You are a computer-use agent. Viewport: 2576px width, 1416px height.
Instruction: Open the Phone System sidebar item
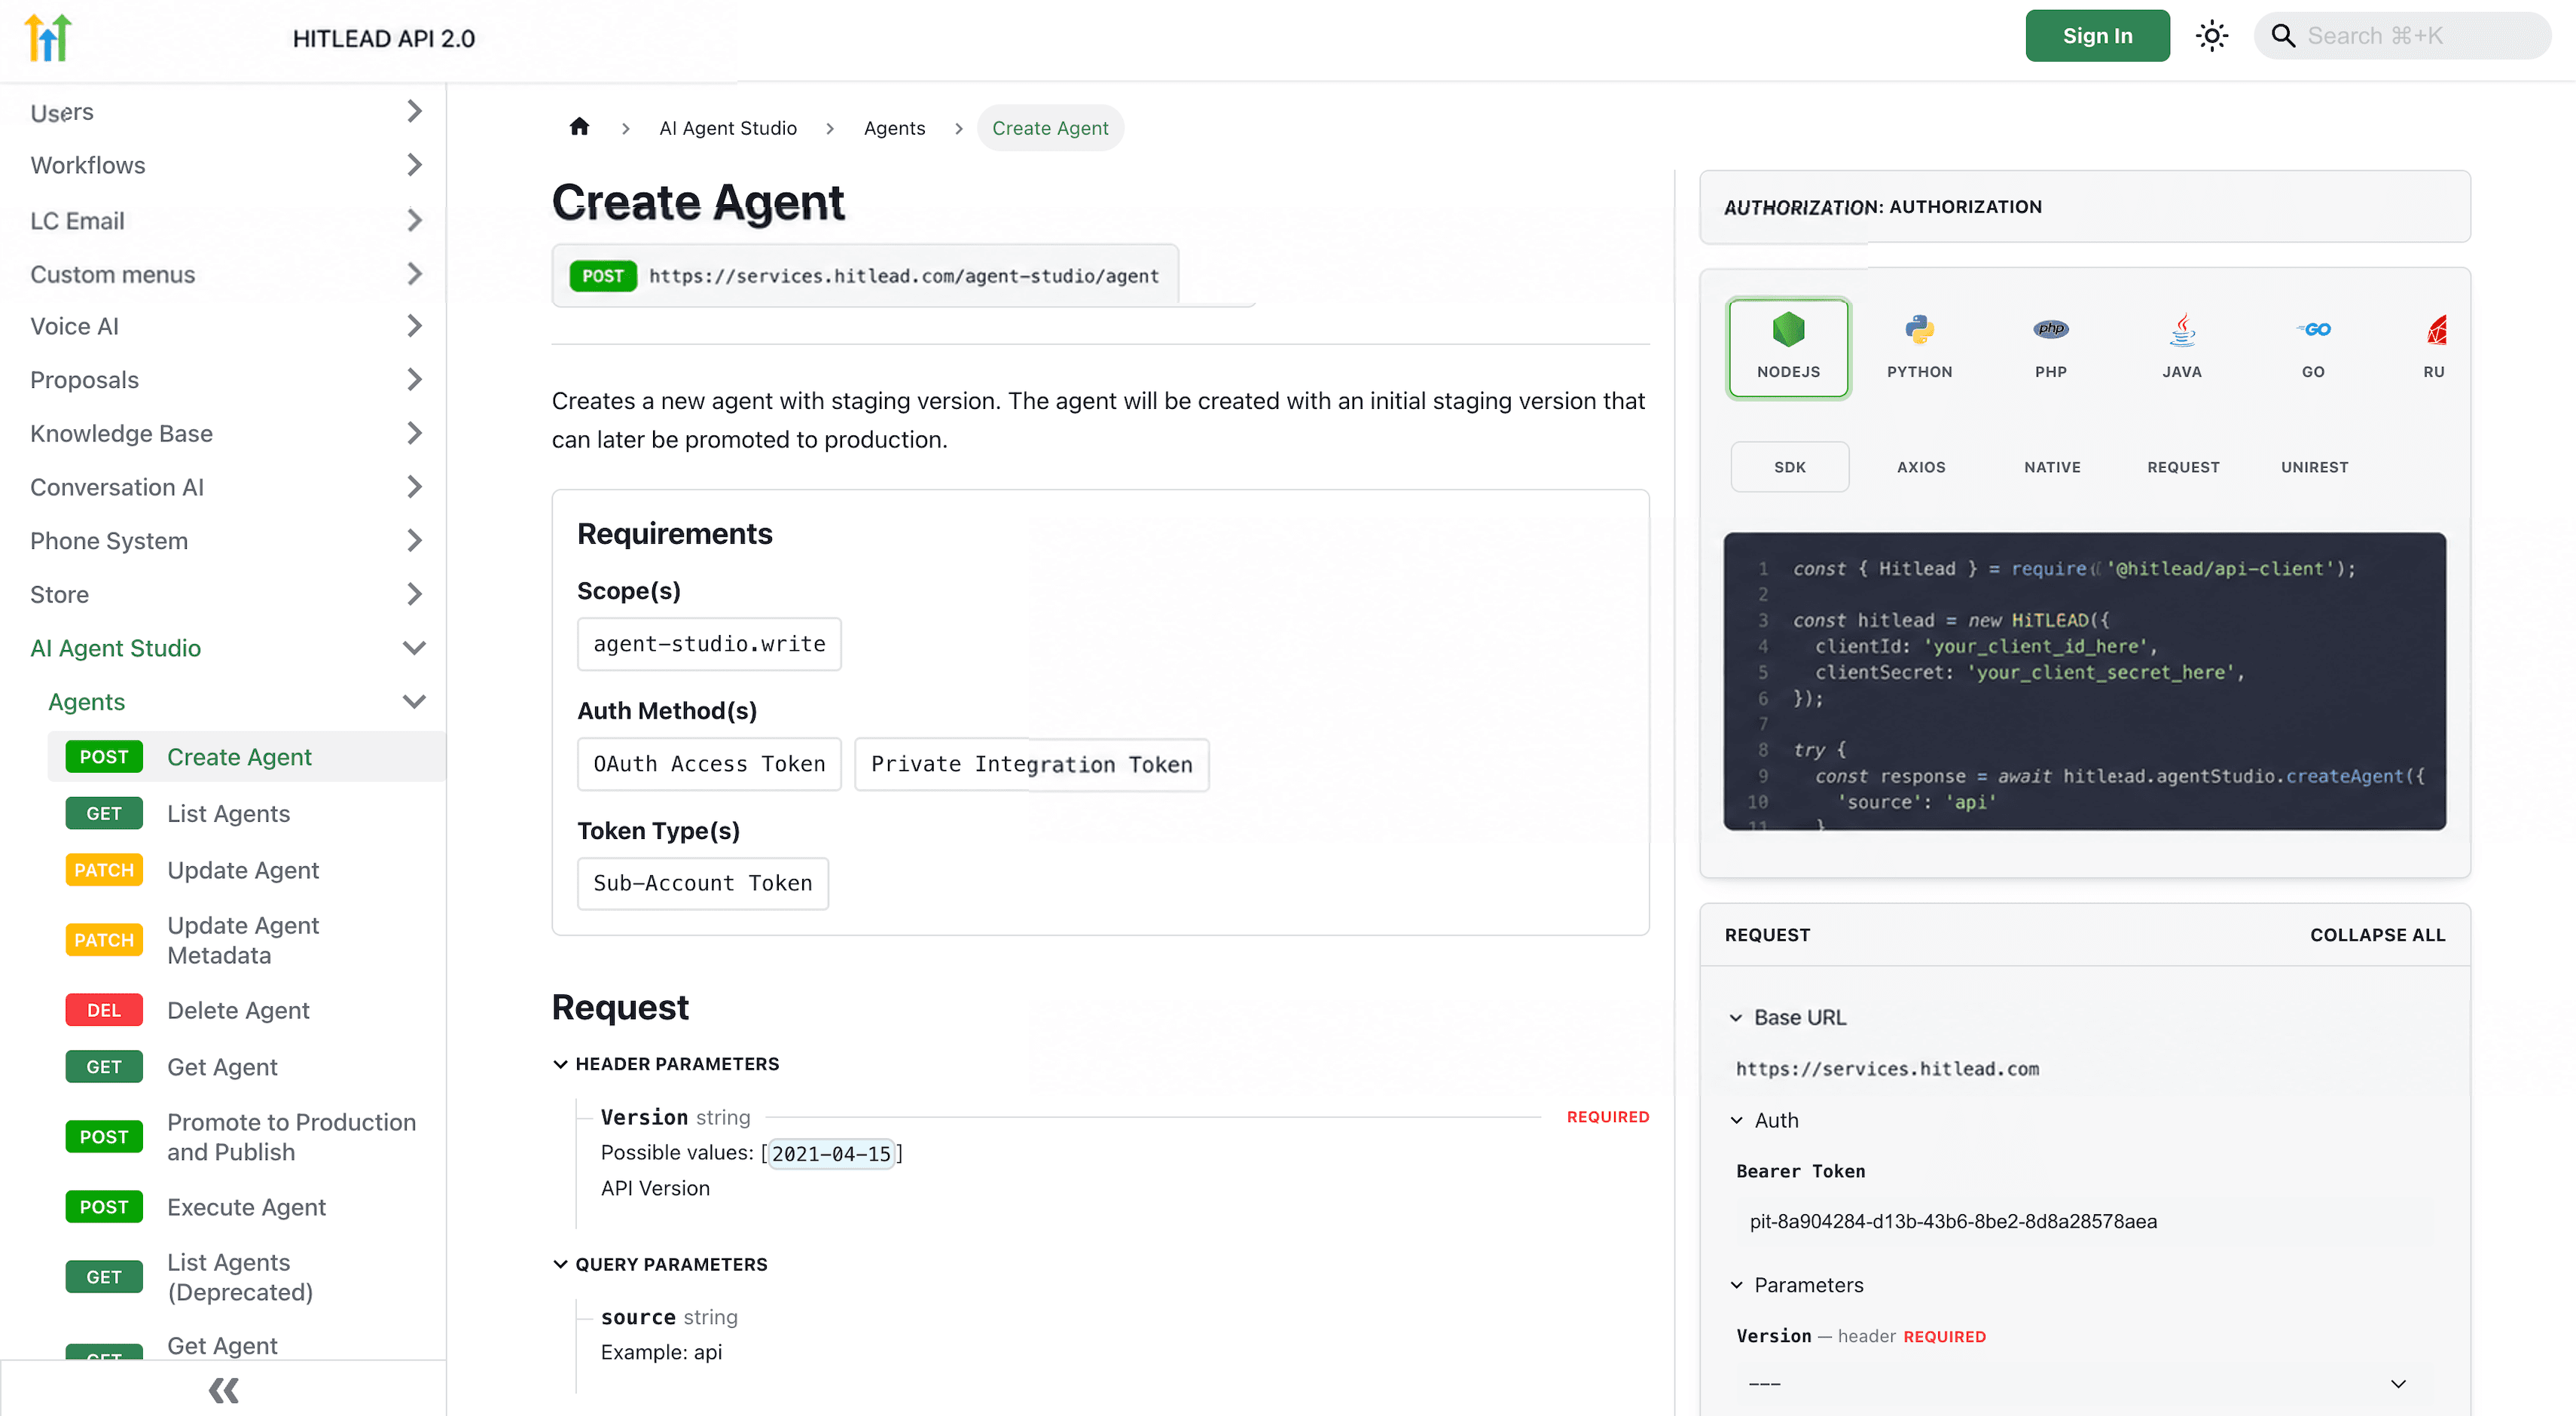point(224,541)
